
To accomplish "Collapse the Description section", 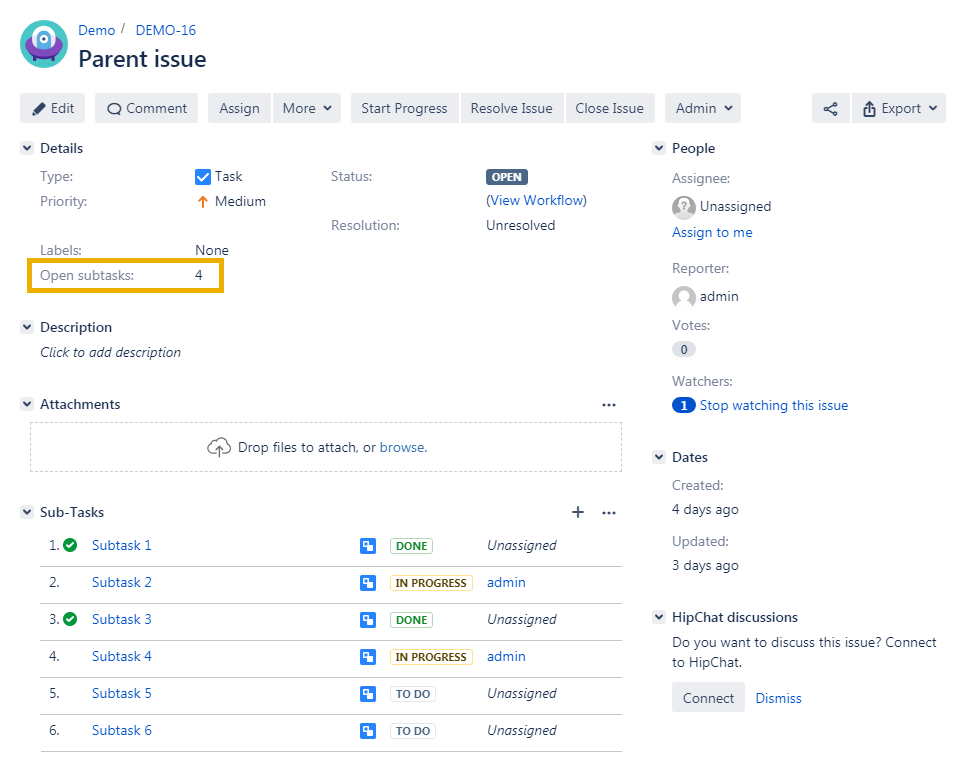I will pyautogui.click(x=27, y=327).
